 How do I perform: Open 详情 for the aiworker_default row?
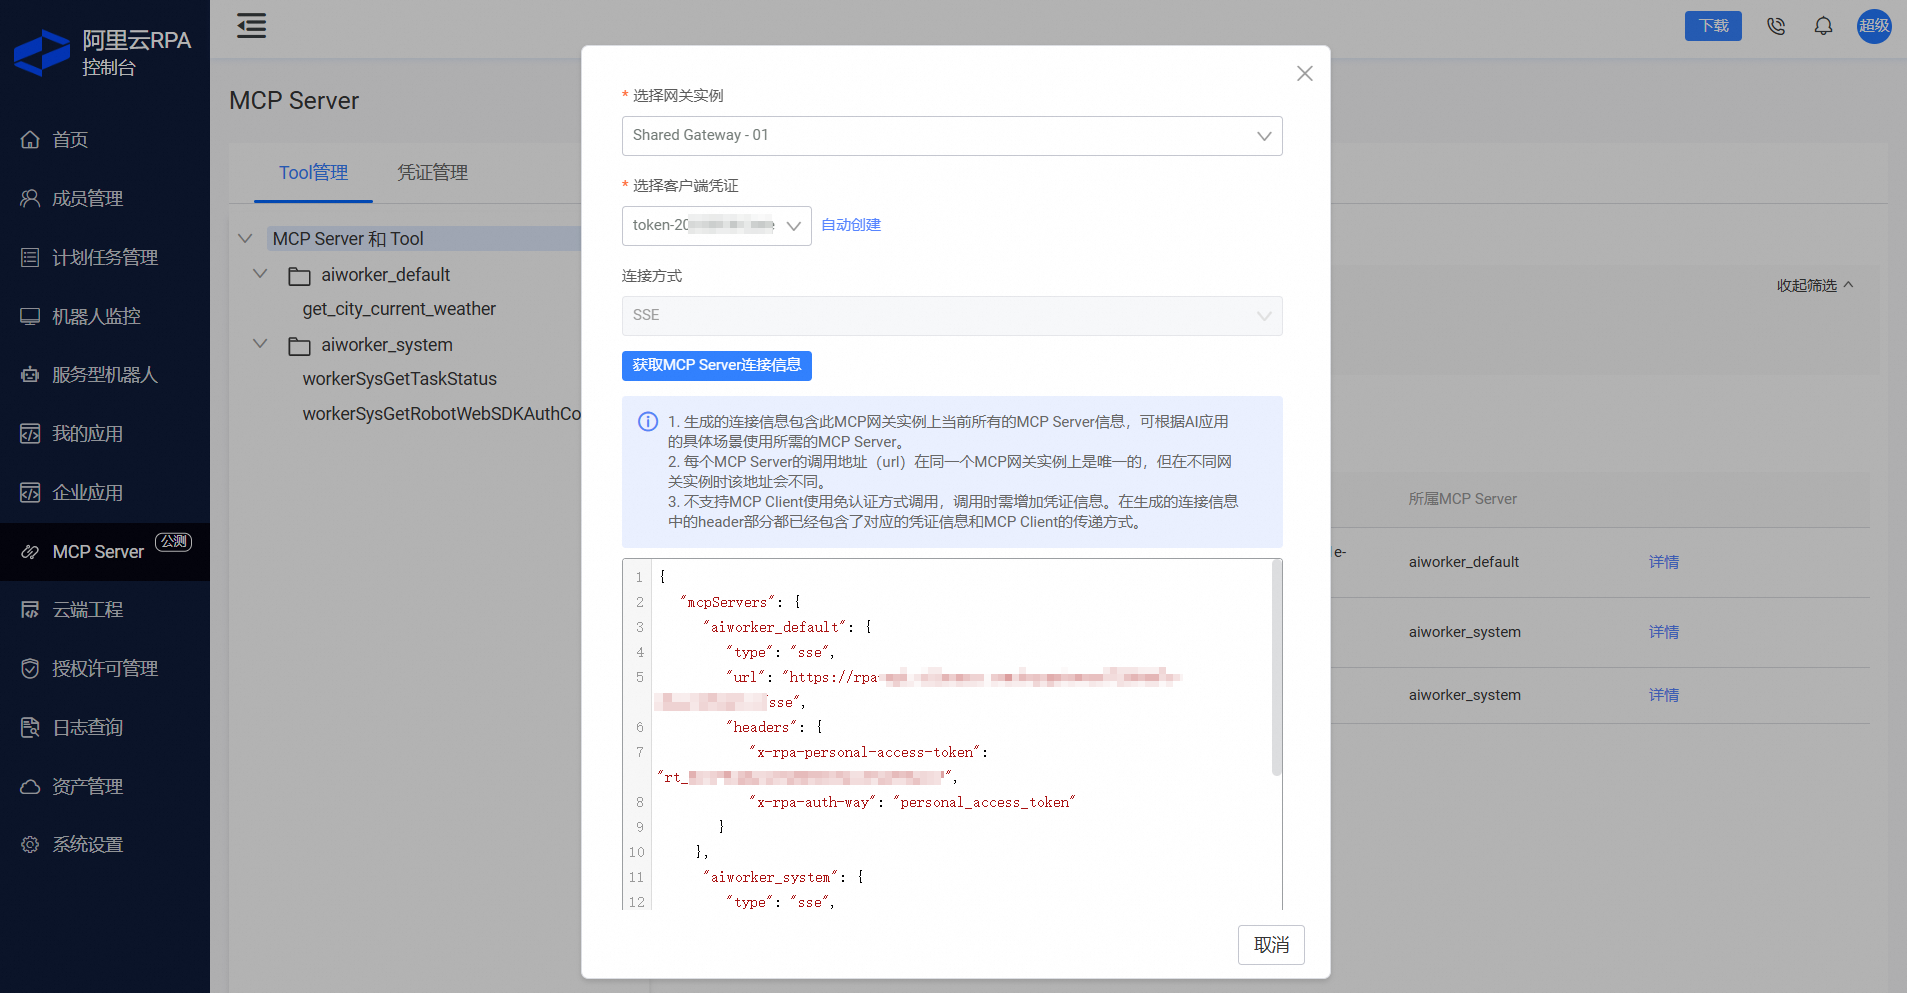point(1664,562)
